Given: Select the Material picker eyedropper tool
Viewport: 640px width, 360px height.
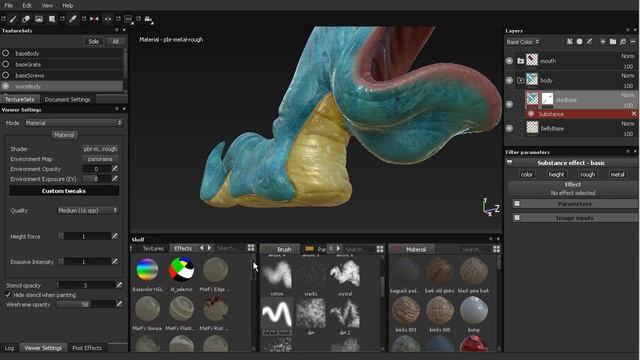Looking at the screenshot, I should [73, 19].
